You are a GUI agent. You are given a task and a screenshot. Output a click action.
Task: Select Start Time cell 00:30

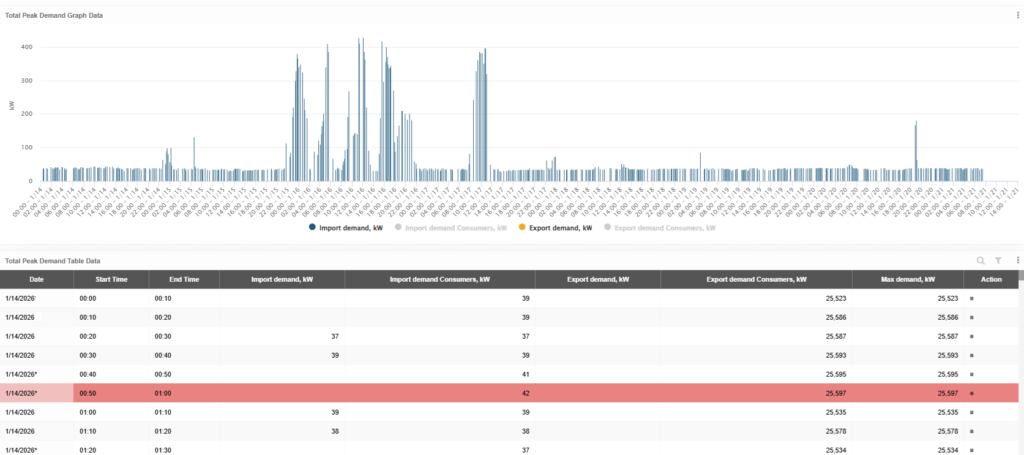112,356
